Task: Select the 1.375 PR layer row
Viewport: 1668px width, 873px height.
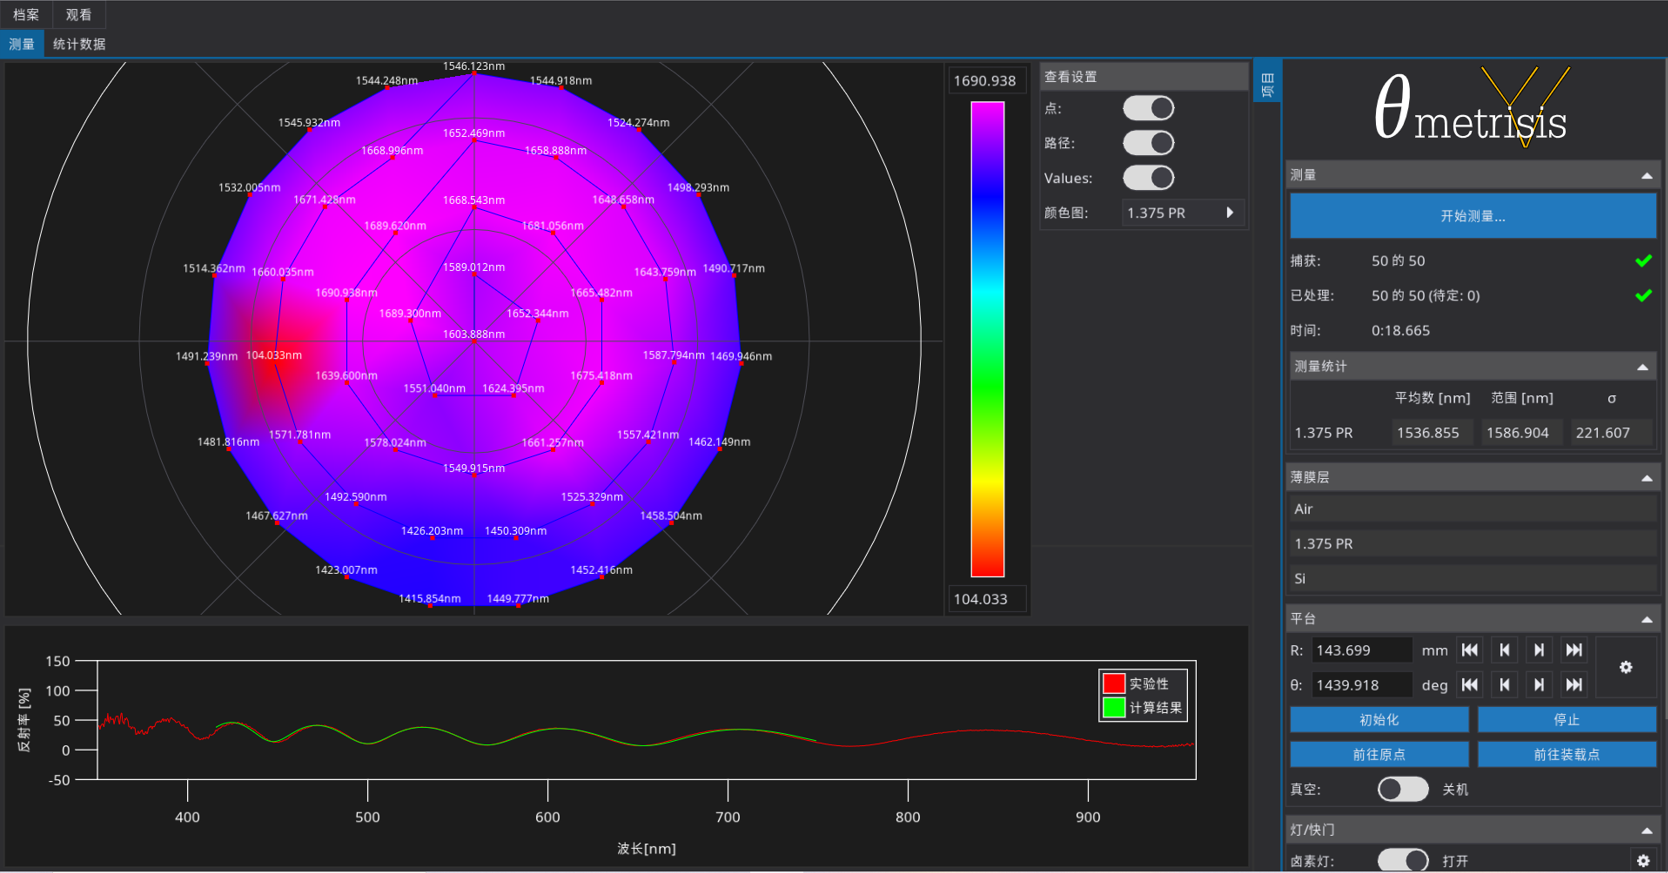Action: pos(1473,544)
